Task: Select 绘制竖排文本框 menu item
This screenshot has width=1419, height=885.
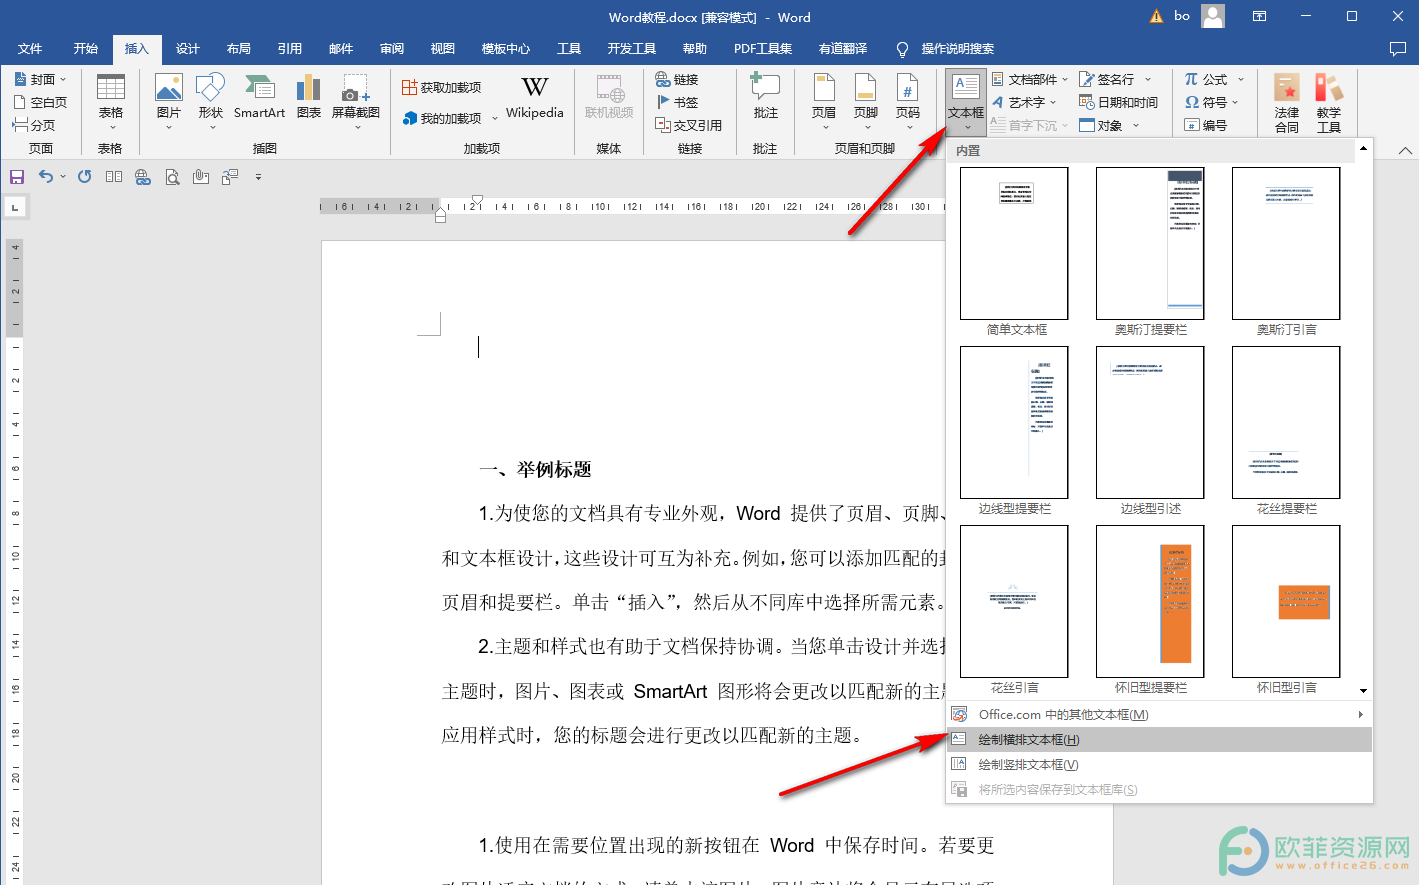Action: coord(1159,764)
